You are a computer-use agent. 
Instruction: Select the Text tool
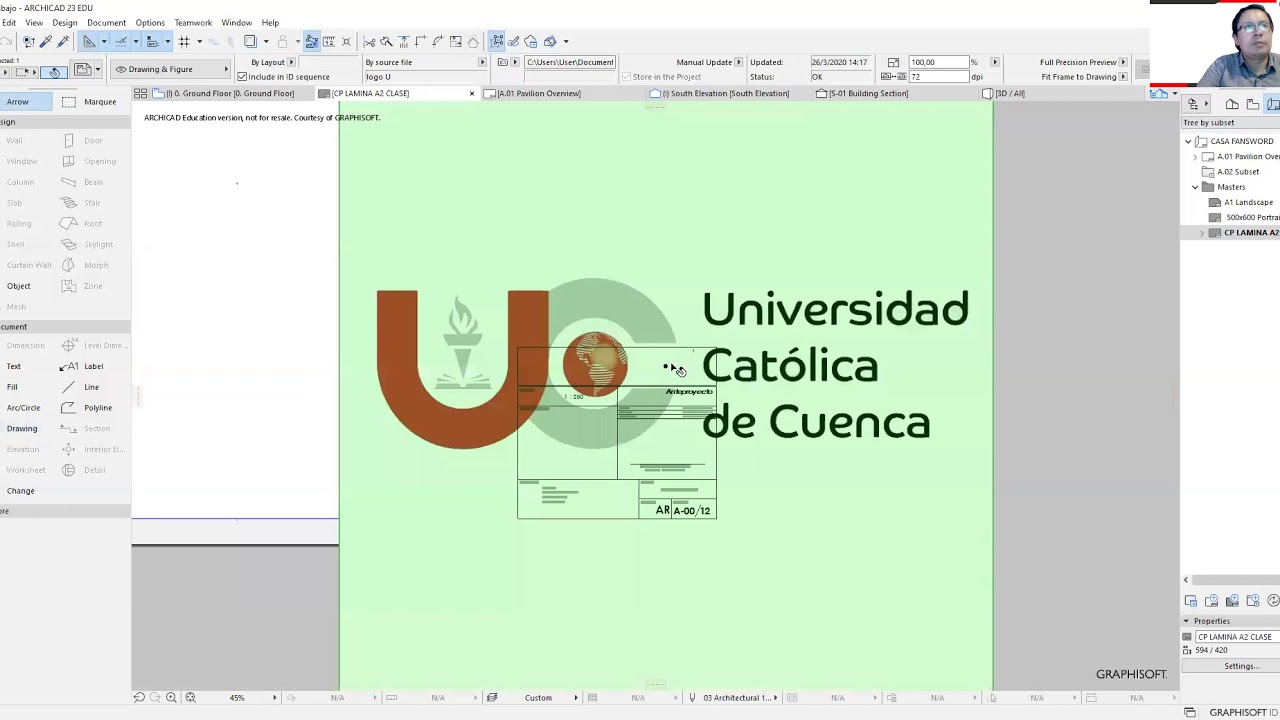point(14,366)
